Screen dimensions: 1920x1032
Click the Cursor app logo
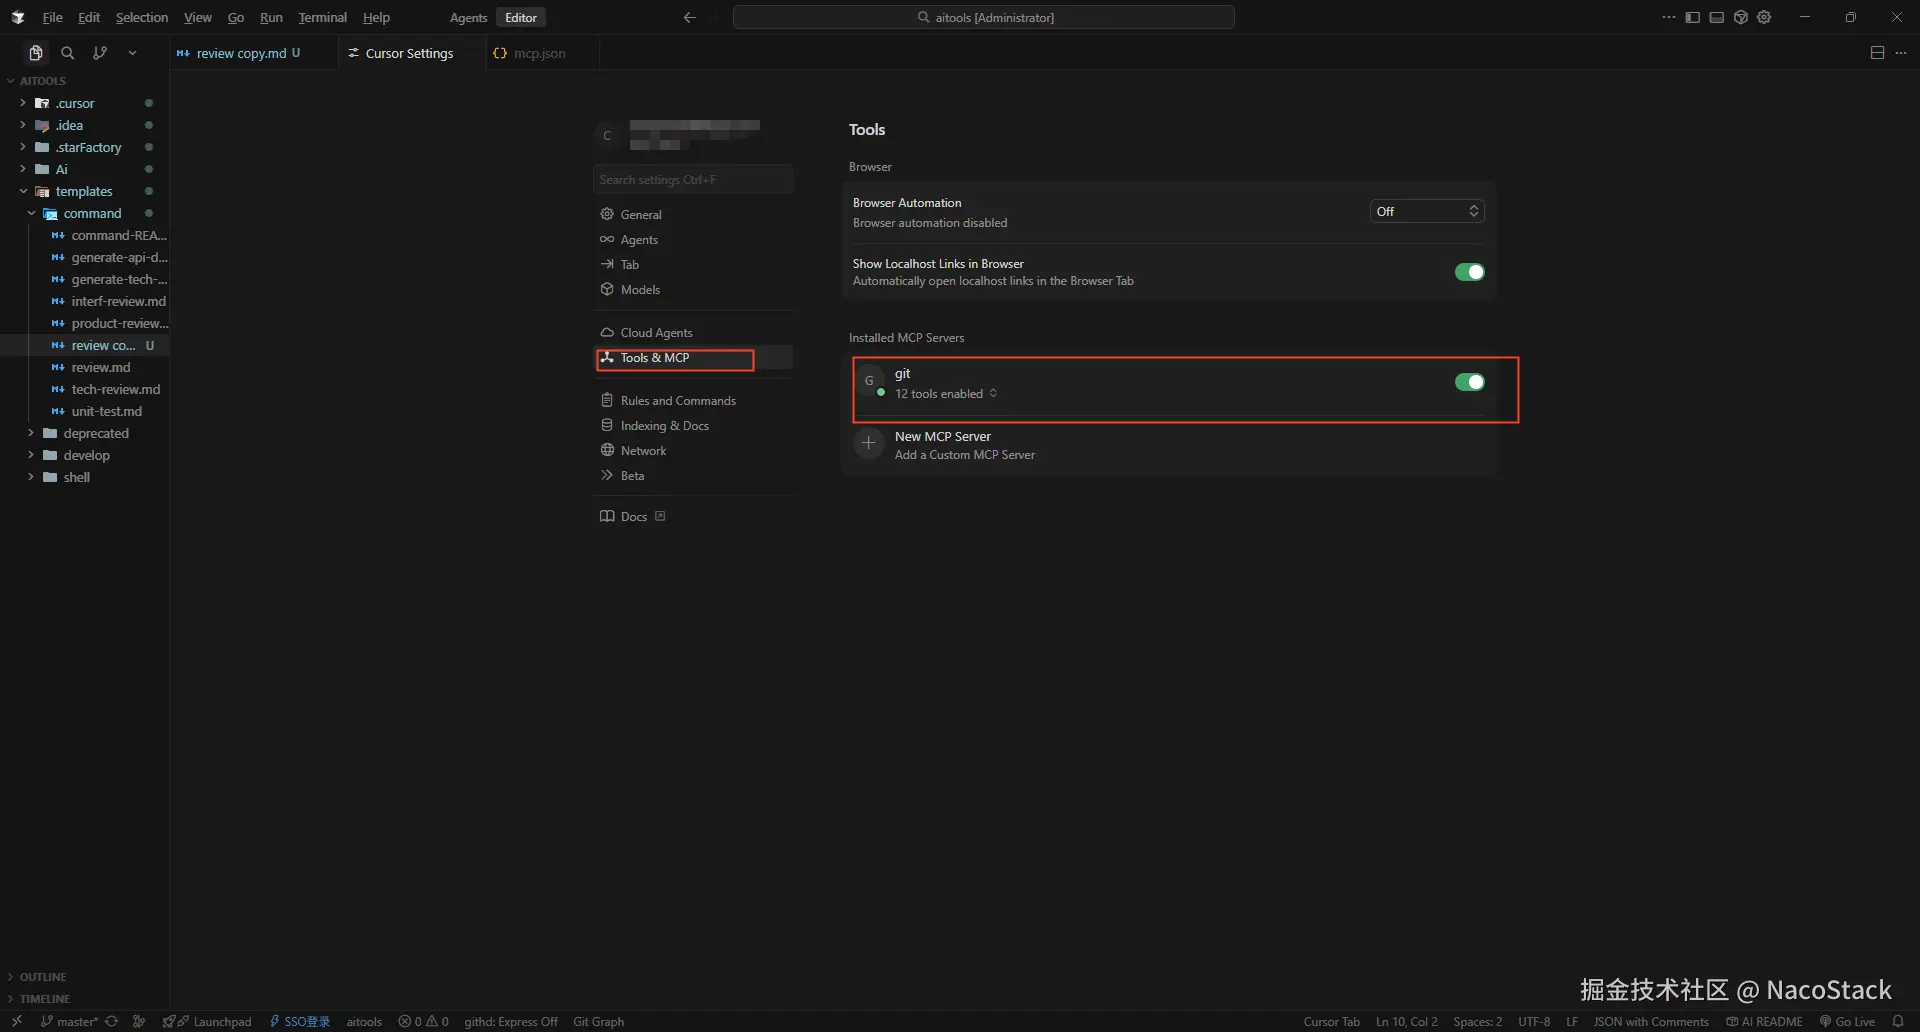point(18,17)
